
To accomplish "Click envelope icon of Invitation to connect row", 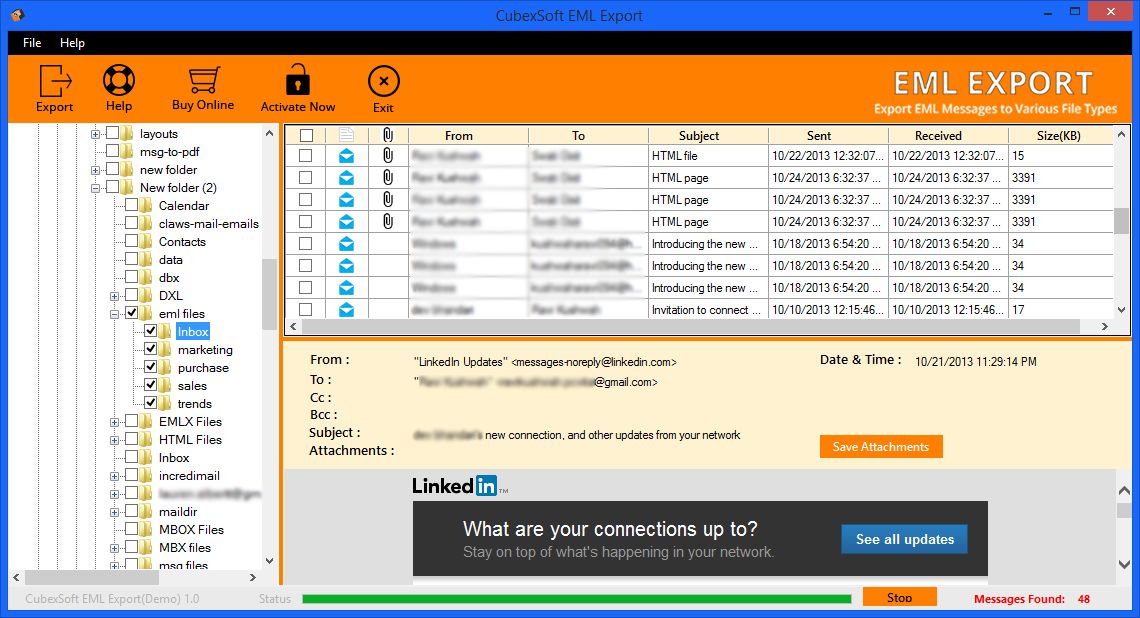I will click(x=347, y=310).
